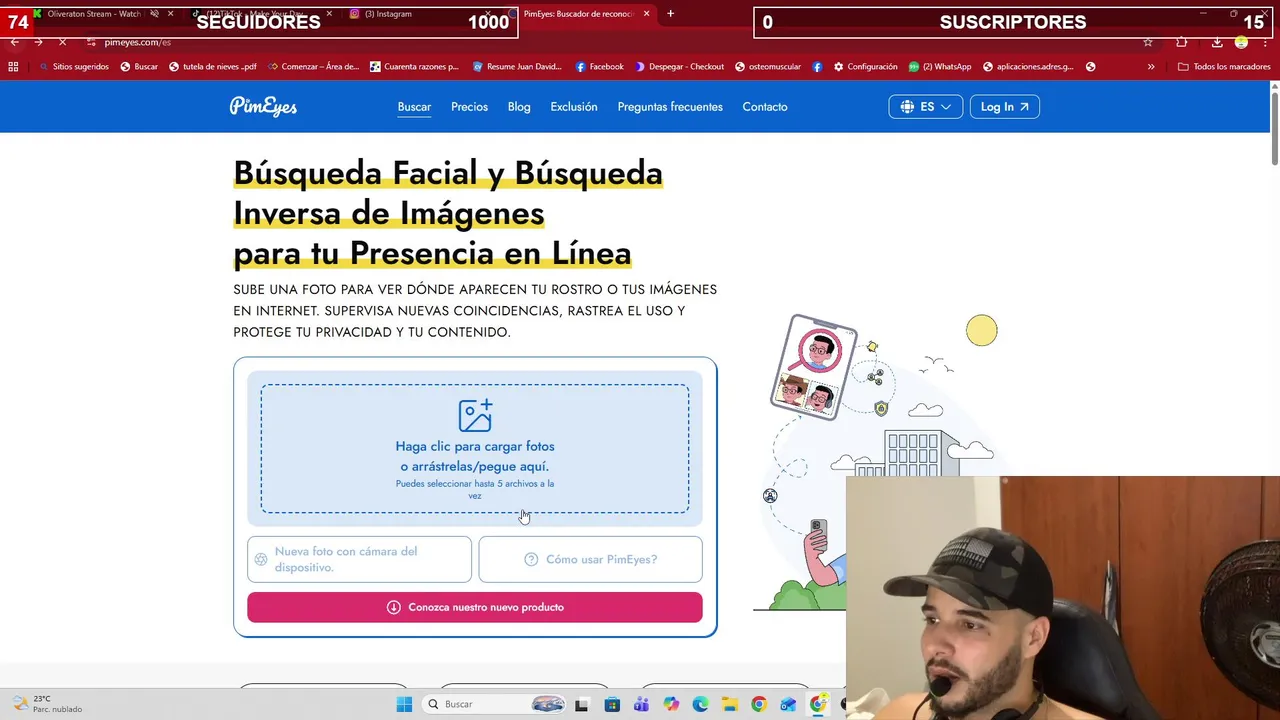This screenshot has height=720, width=1280.
Task: Close the PimEyes browser tab
Action: pyautogui.click(x=646, y=14)
